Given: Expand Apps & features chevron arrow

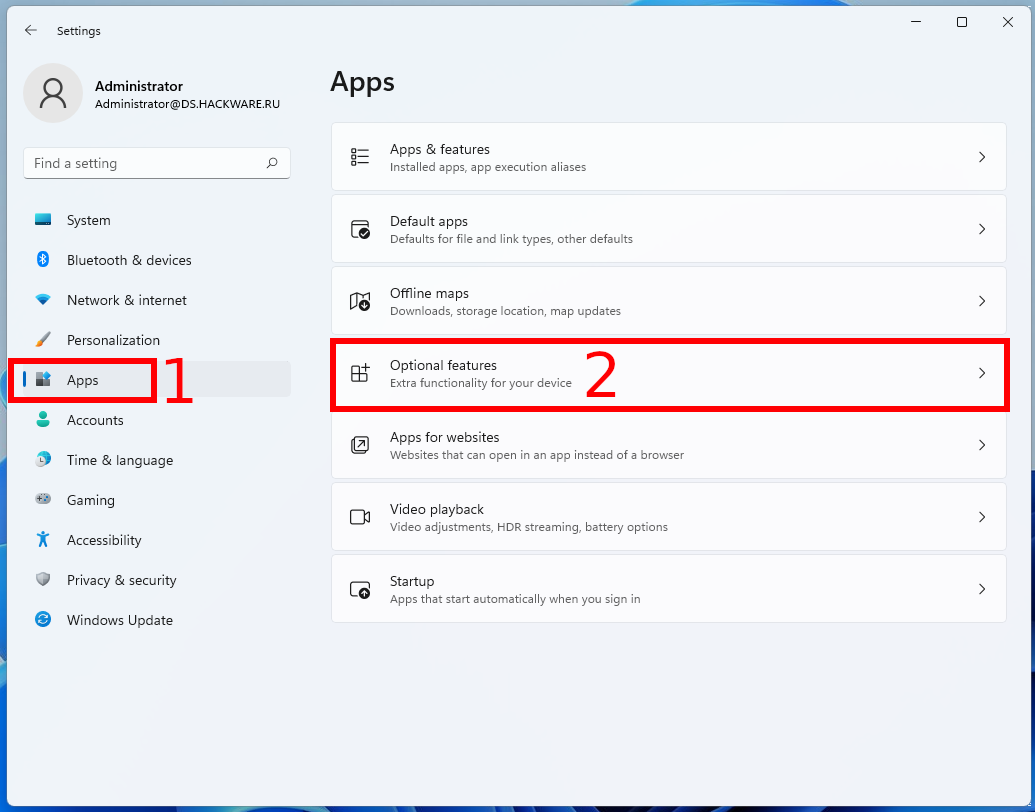Looking at the screenshot, I should pyautogui.click(x=982, y=157).
